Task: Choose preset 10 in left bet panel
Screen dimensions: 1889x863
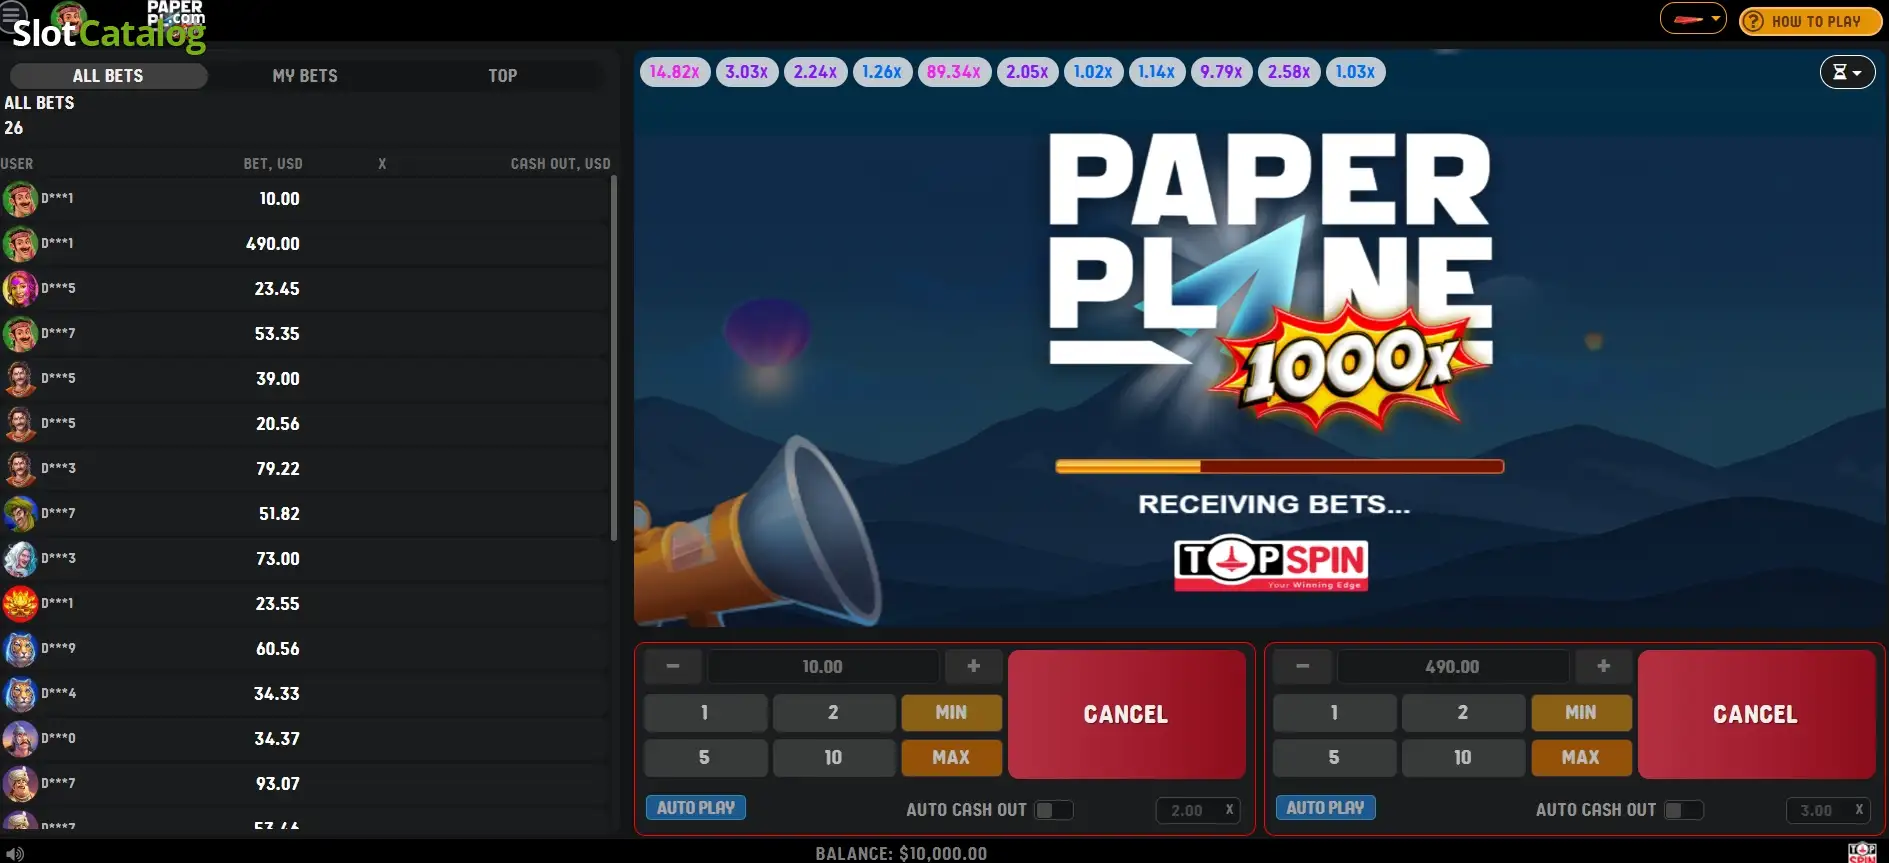Action: 833,758
